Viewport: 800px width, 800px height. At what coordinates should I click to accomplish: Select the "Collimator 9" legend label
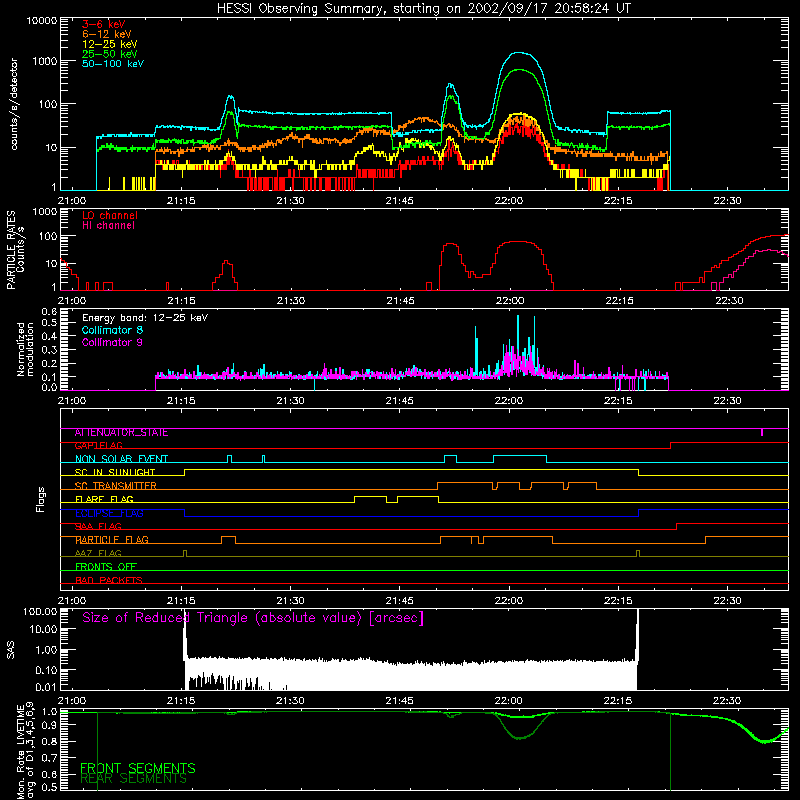pos(112,342)
